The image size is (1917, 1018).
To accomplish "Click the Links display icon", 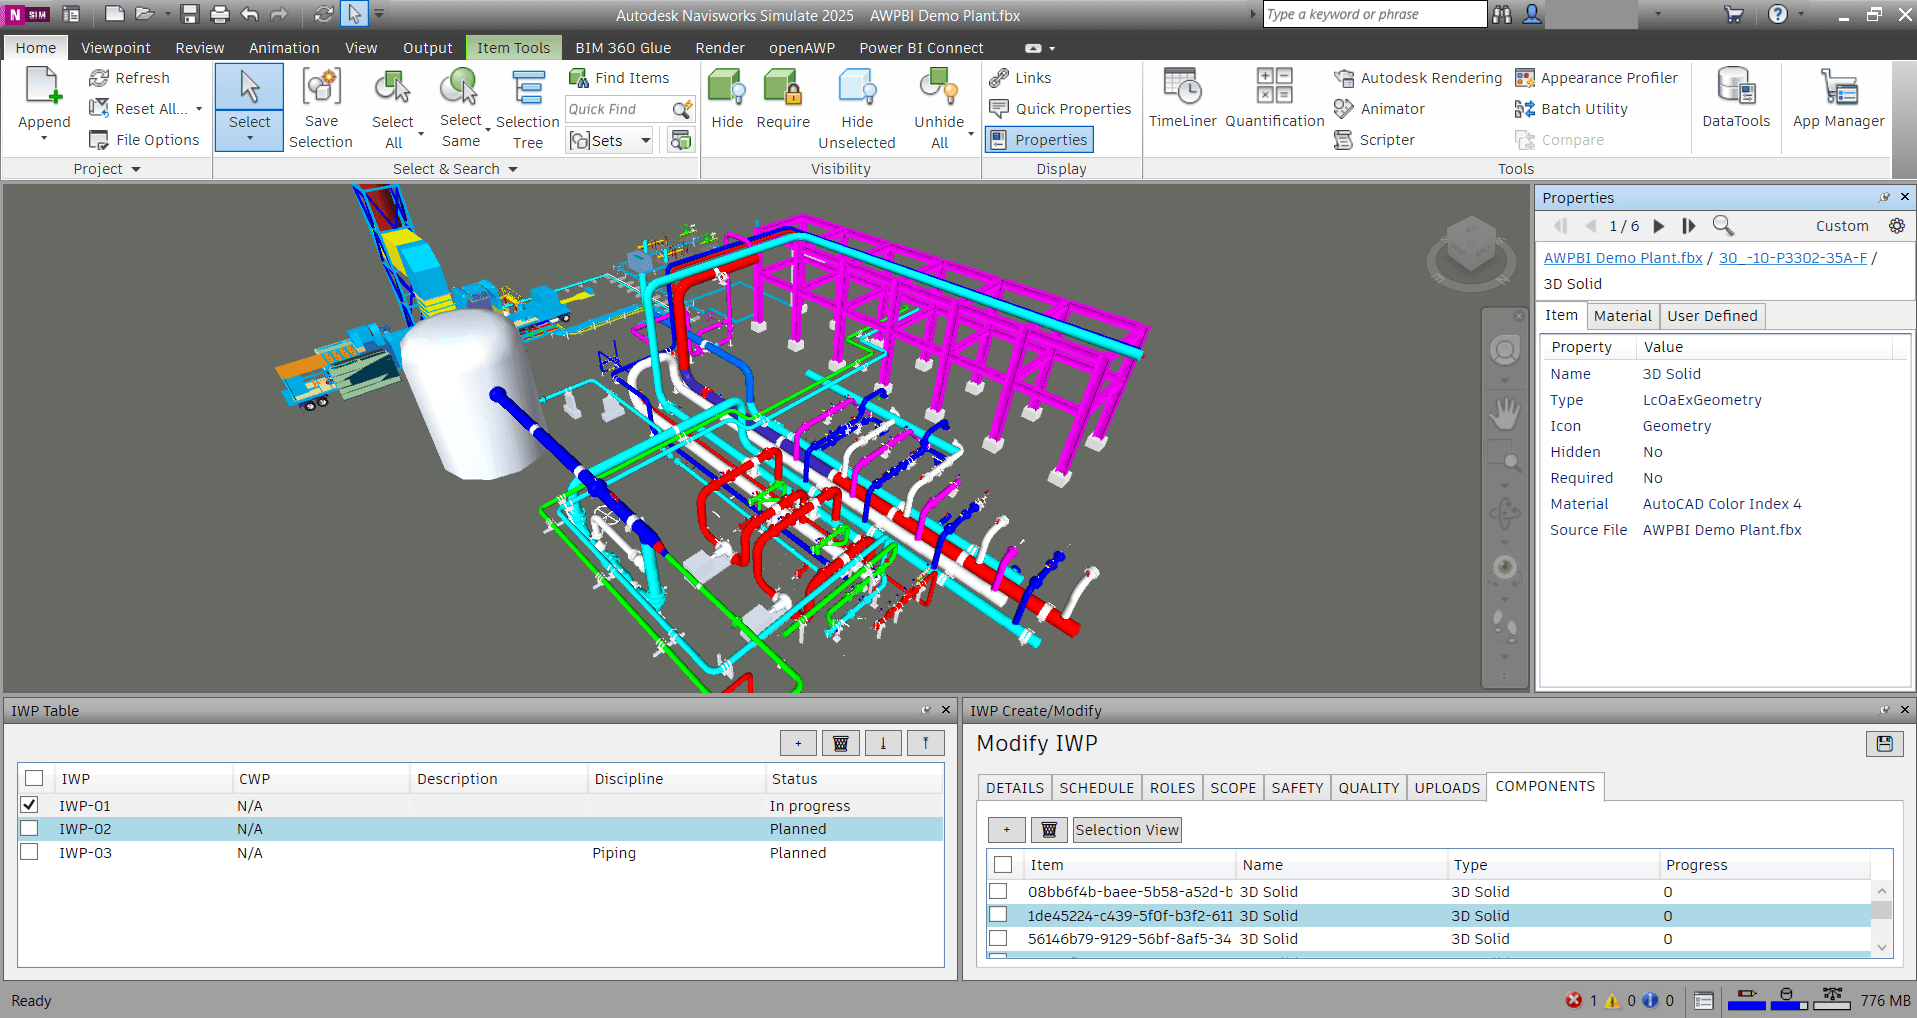I will point(999,78).
